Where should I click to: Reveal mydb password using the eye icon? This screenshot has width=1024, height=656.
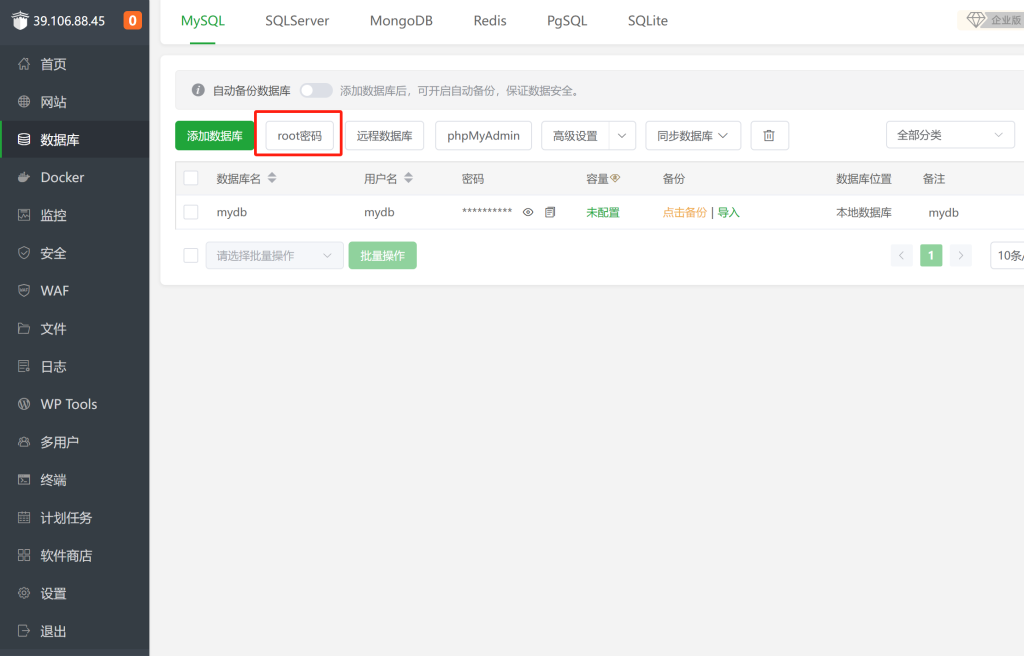point(528,212)
